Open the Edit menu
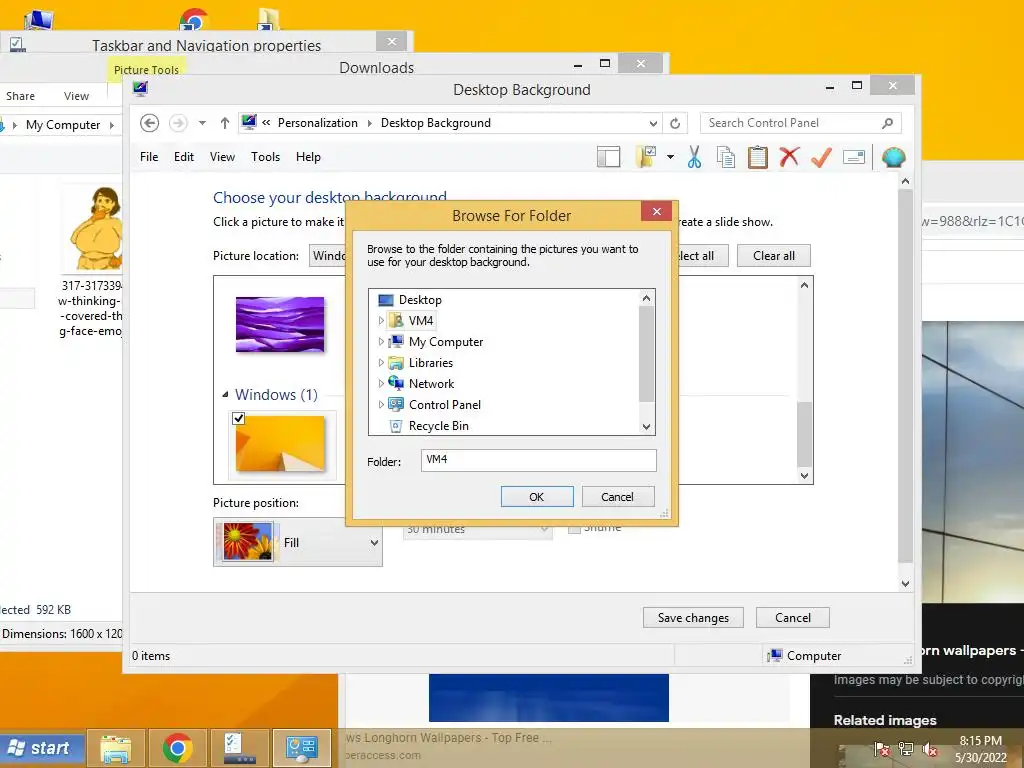This screenshot has height=768, width=1024. point(184,157)
